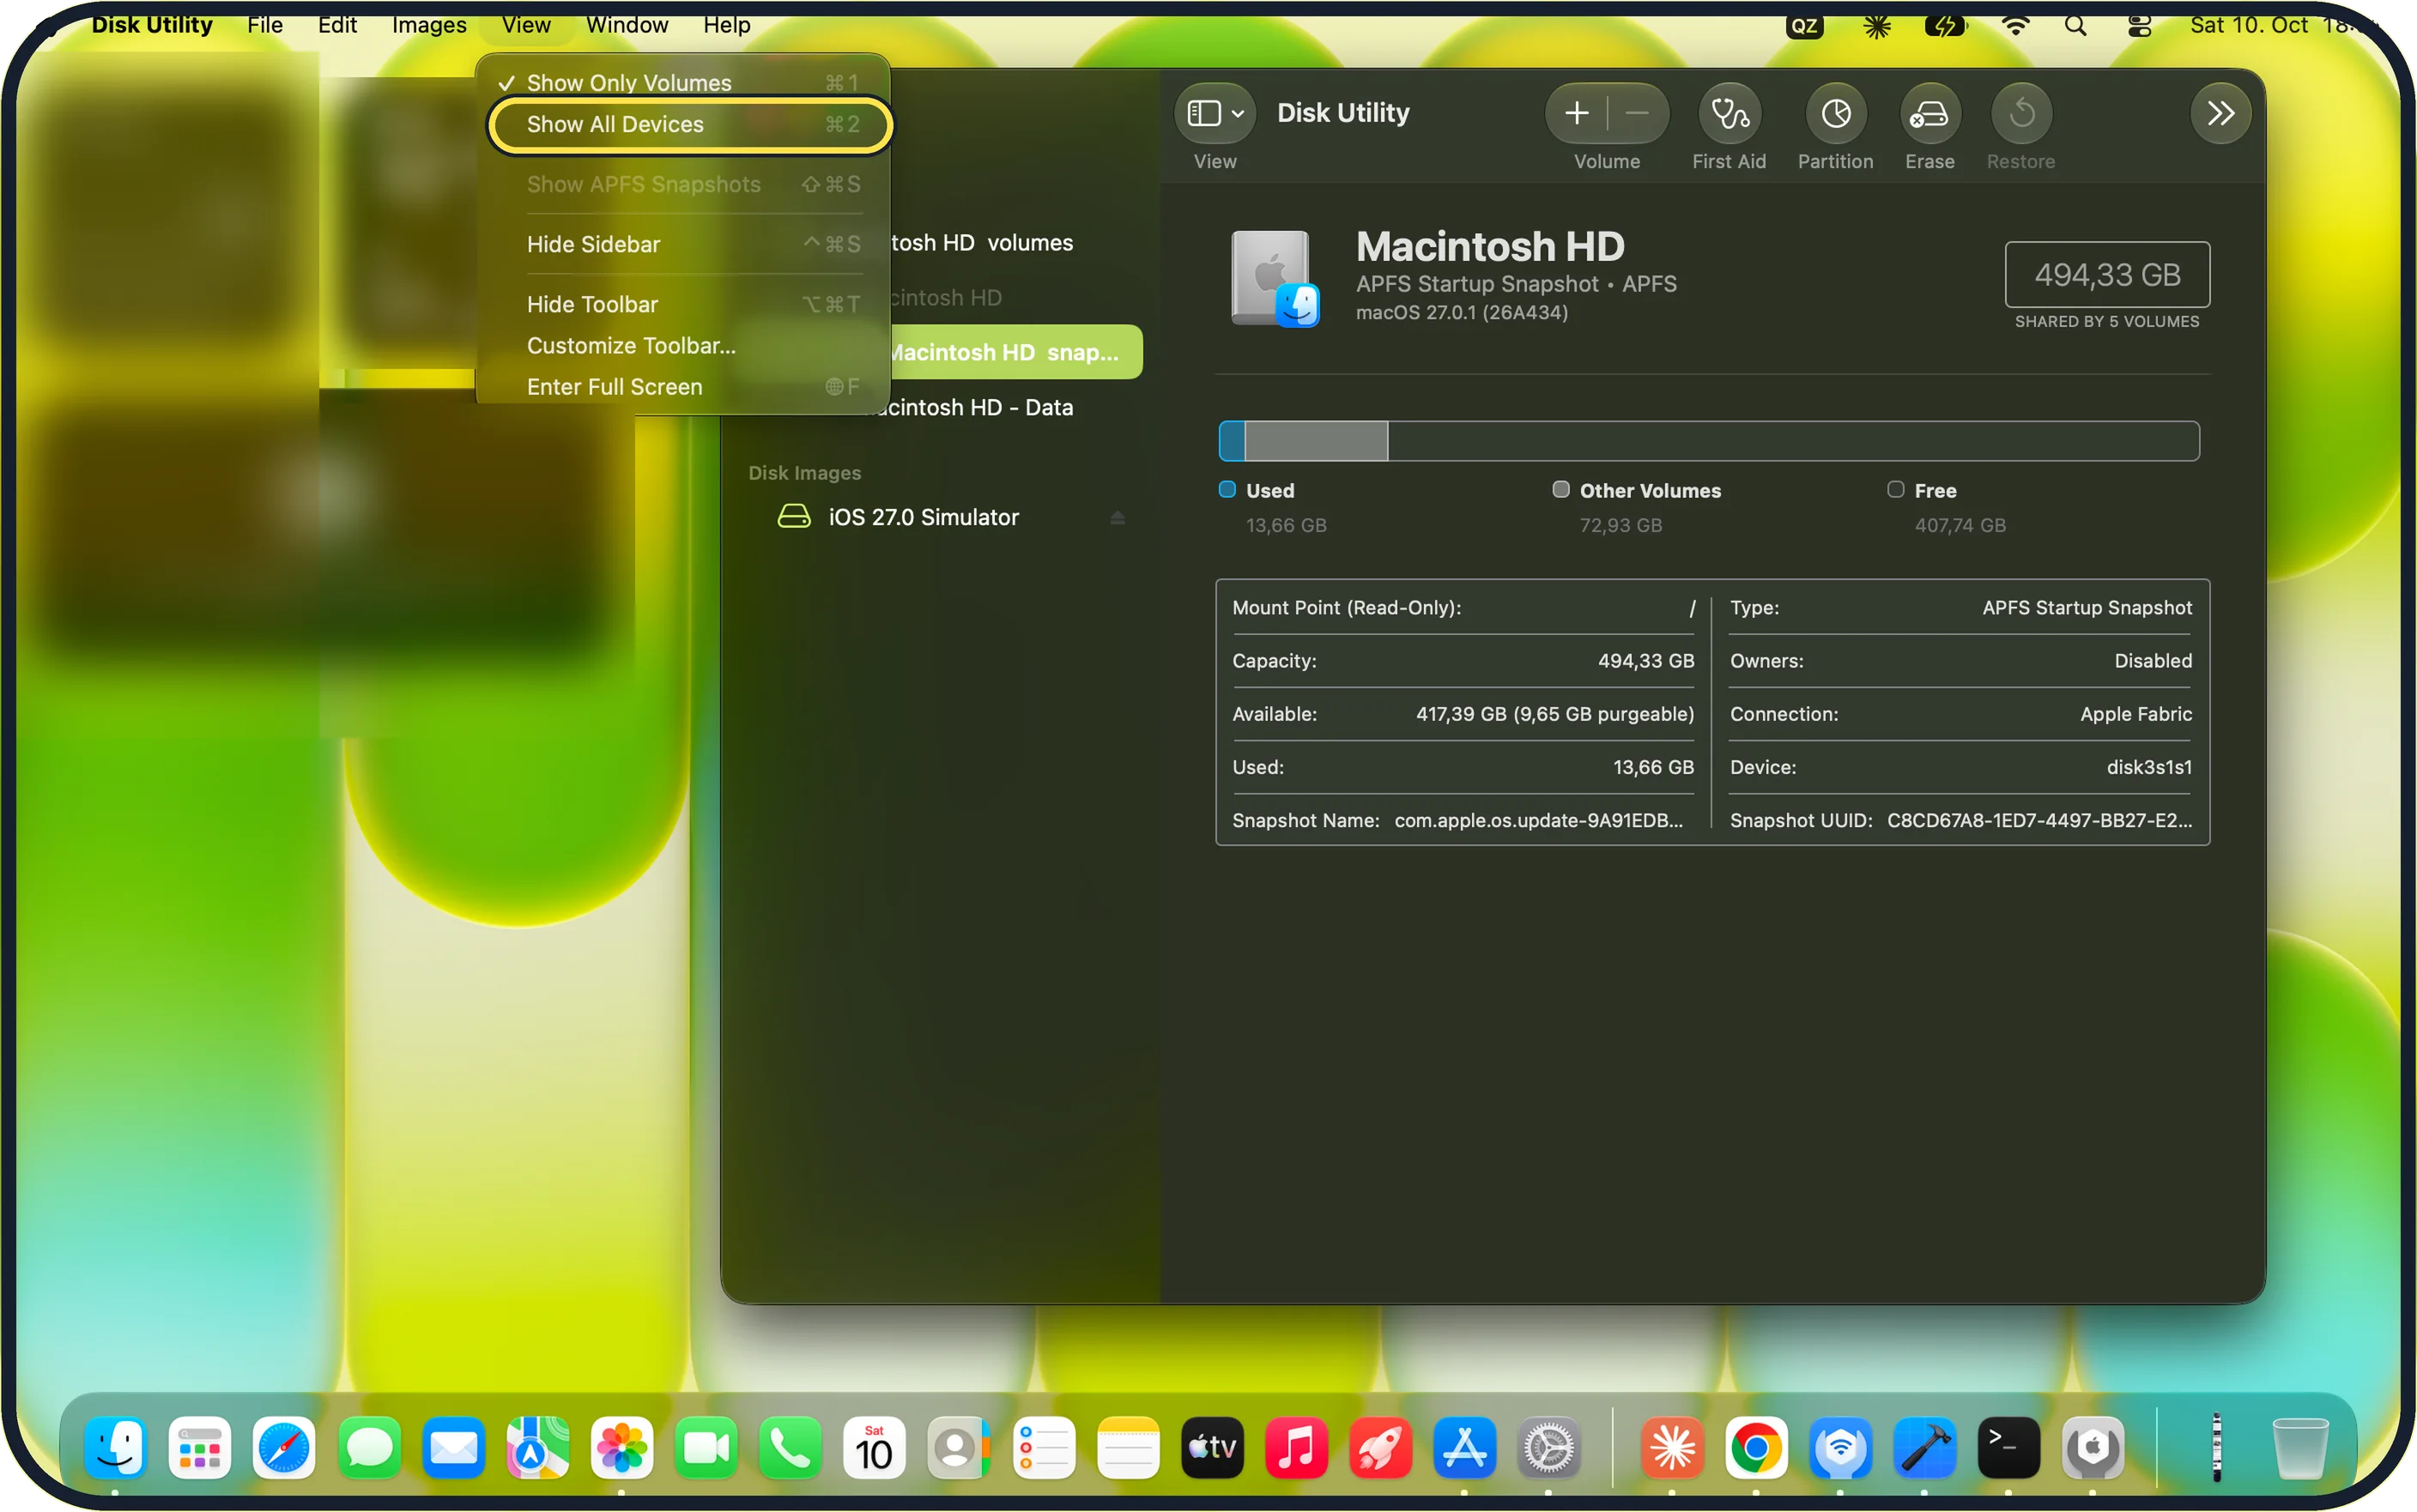Open Finder from the Dock
Viewport: 2417px width, 1512px height.
[x=116, y=1449]
